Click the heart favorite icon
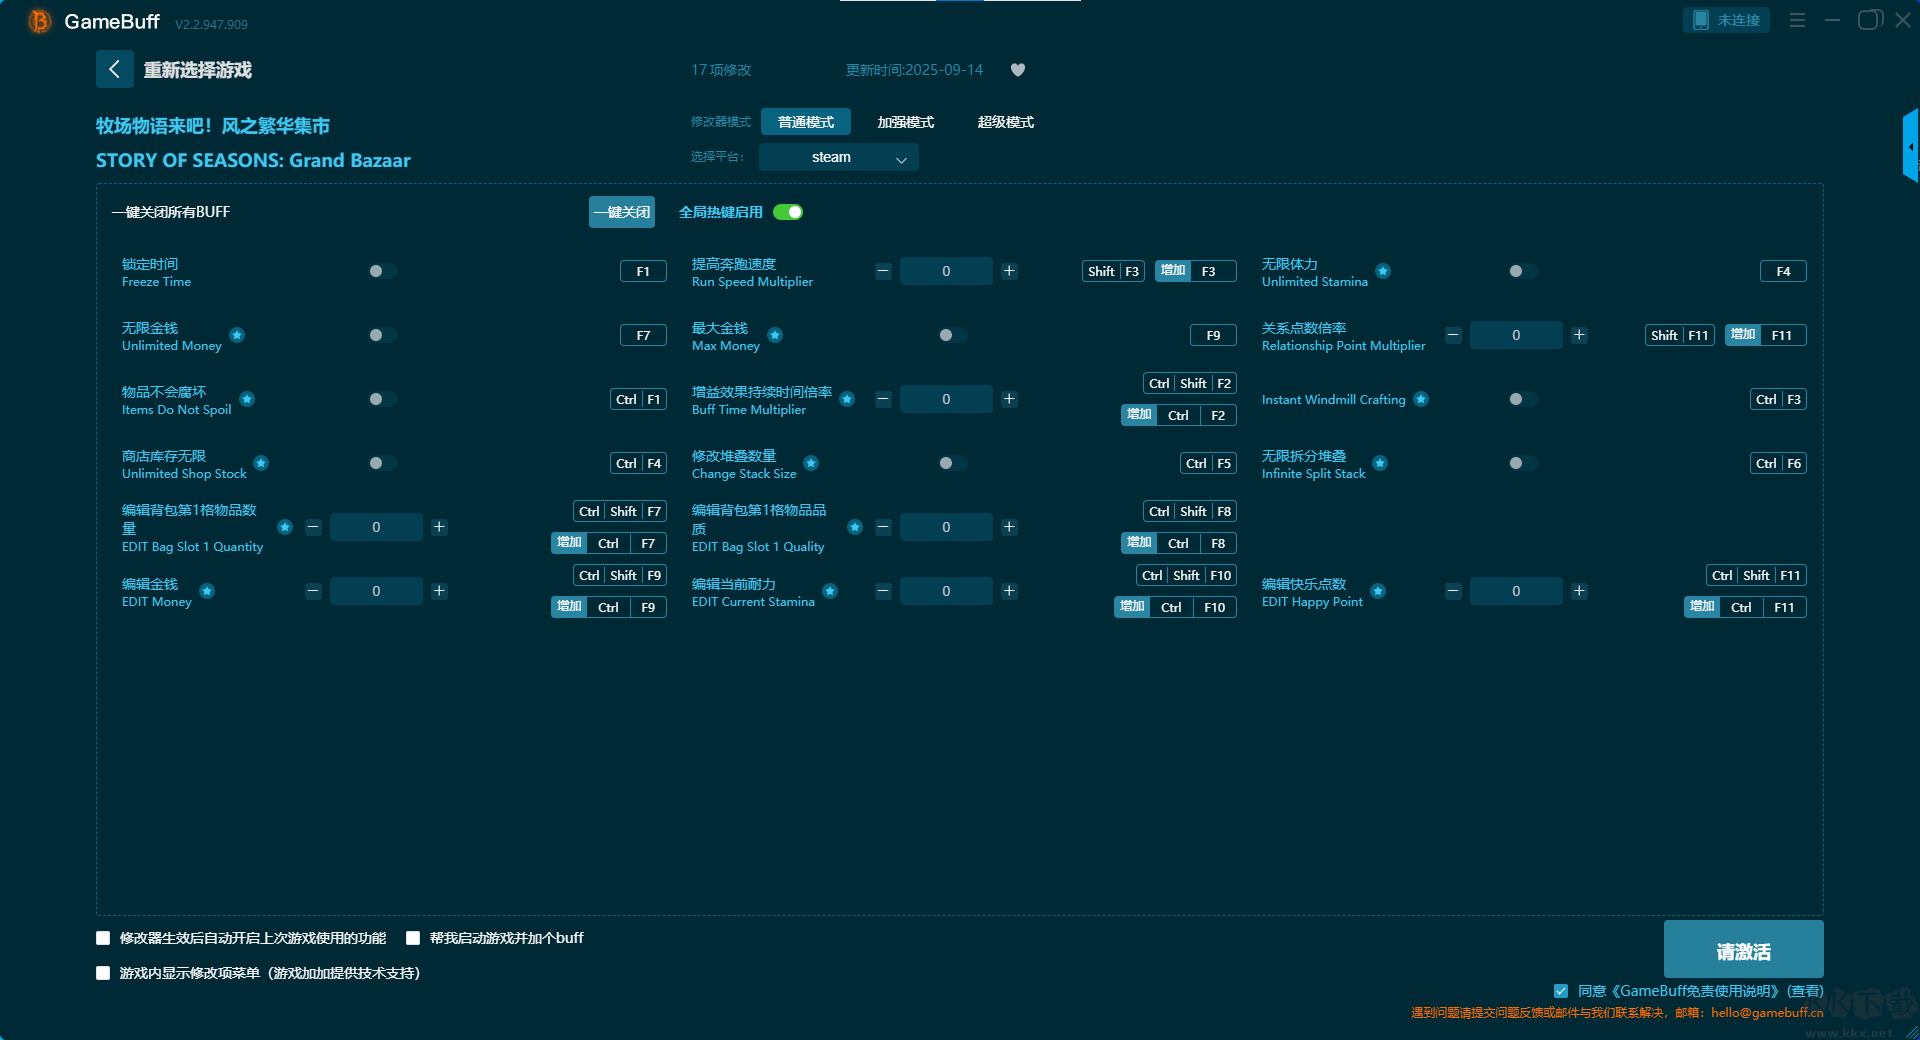1920x1040 pixels. 1018,70
